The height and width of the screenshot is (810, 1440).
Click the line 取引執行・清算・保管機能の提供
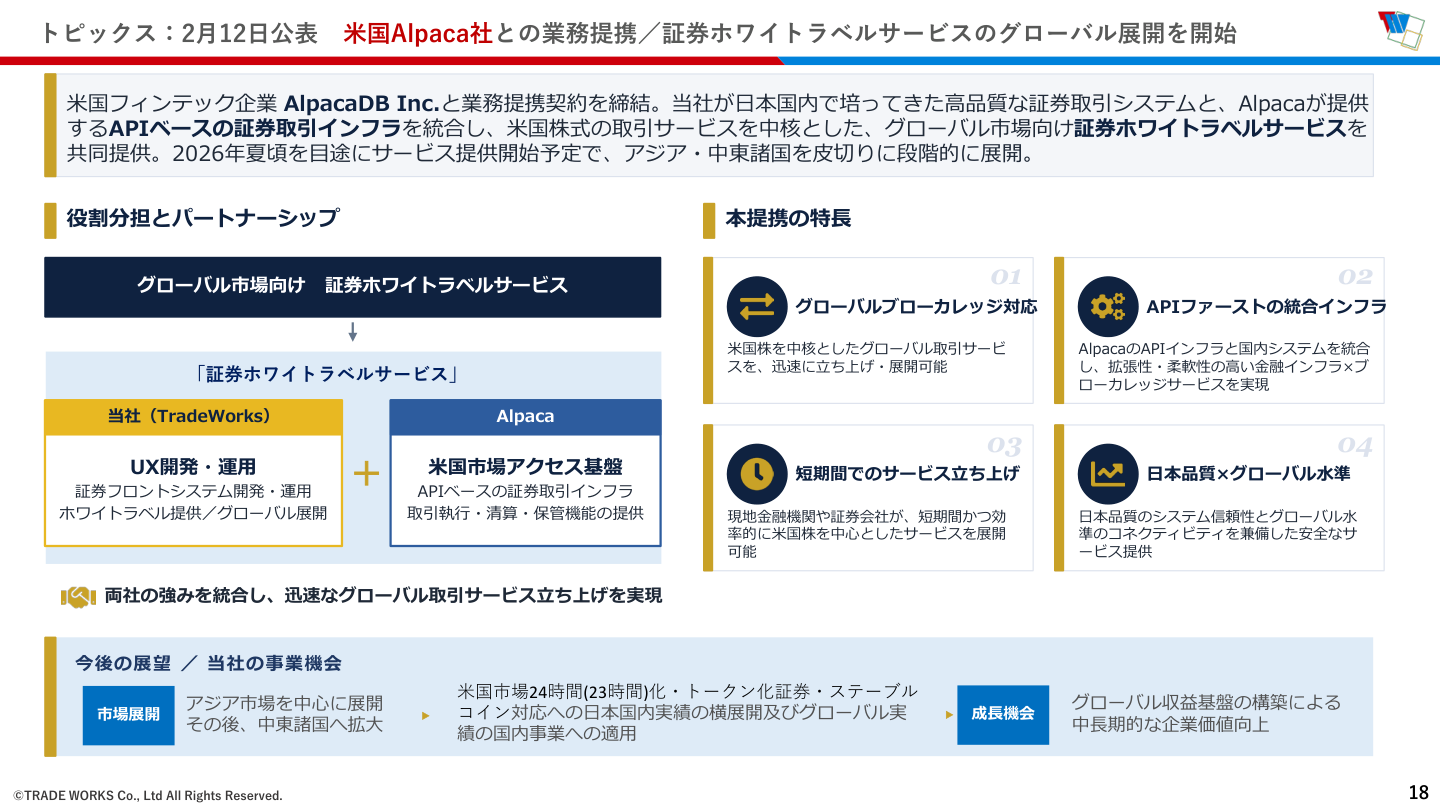pos(525,513)
